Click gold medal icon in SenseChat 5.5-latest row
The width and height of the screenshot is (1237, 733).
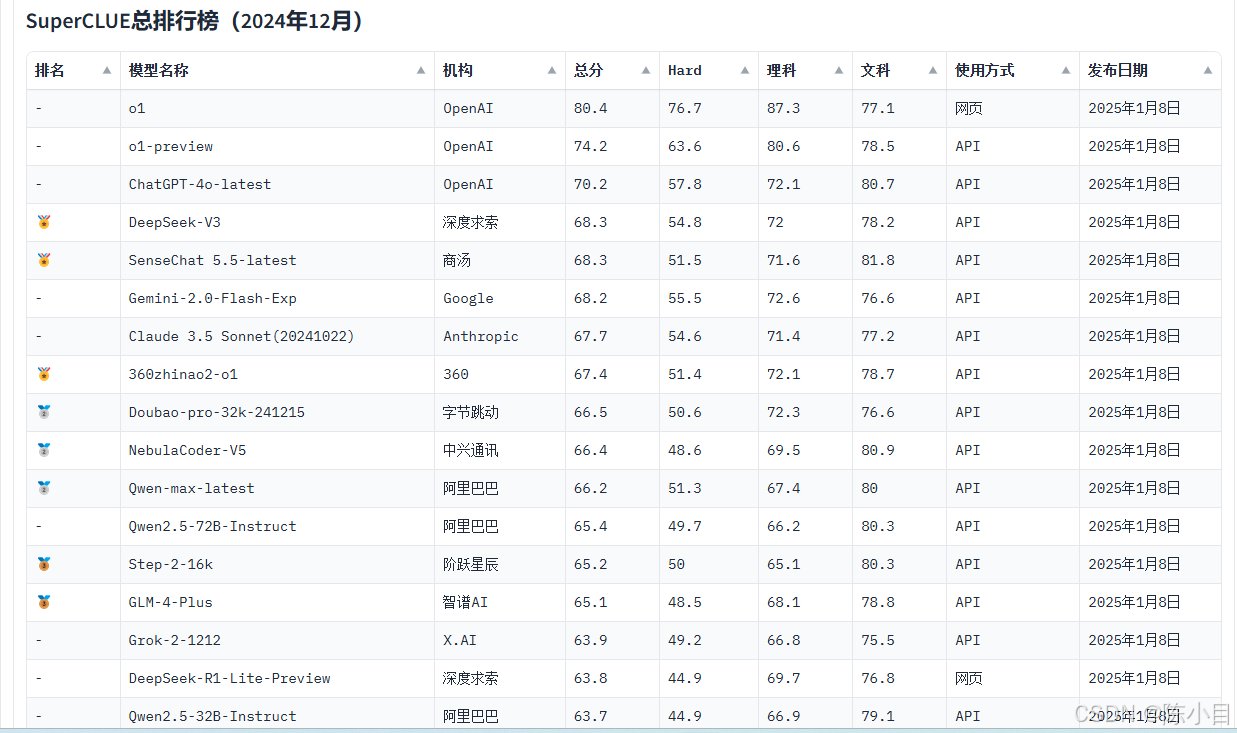[43, 260]
